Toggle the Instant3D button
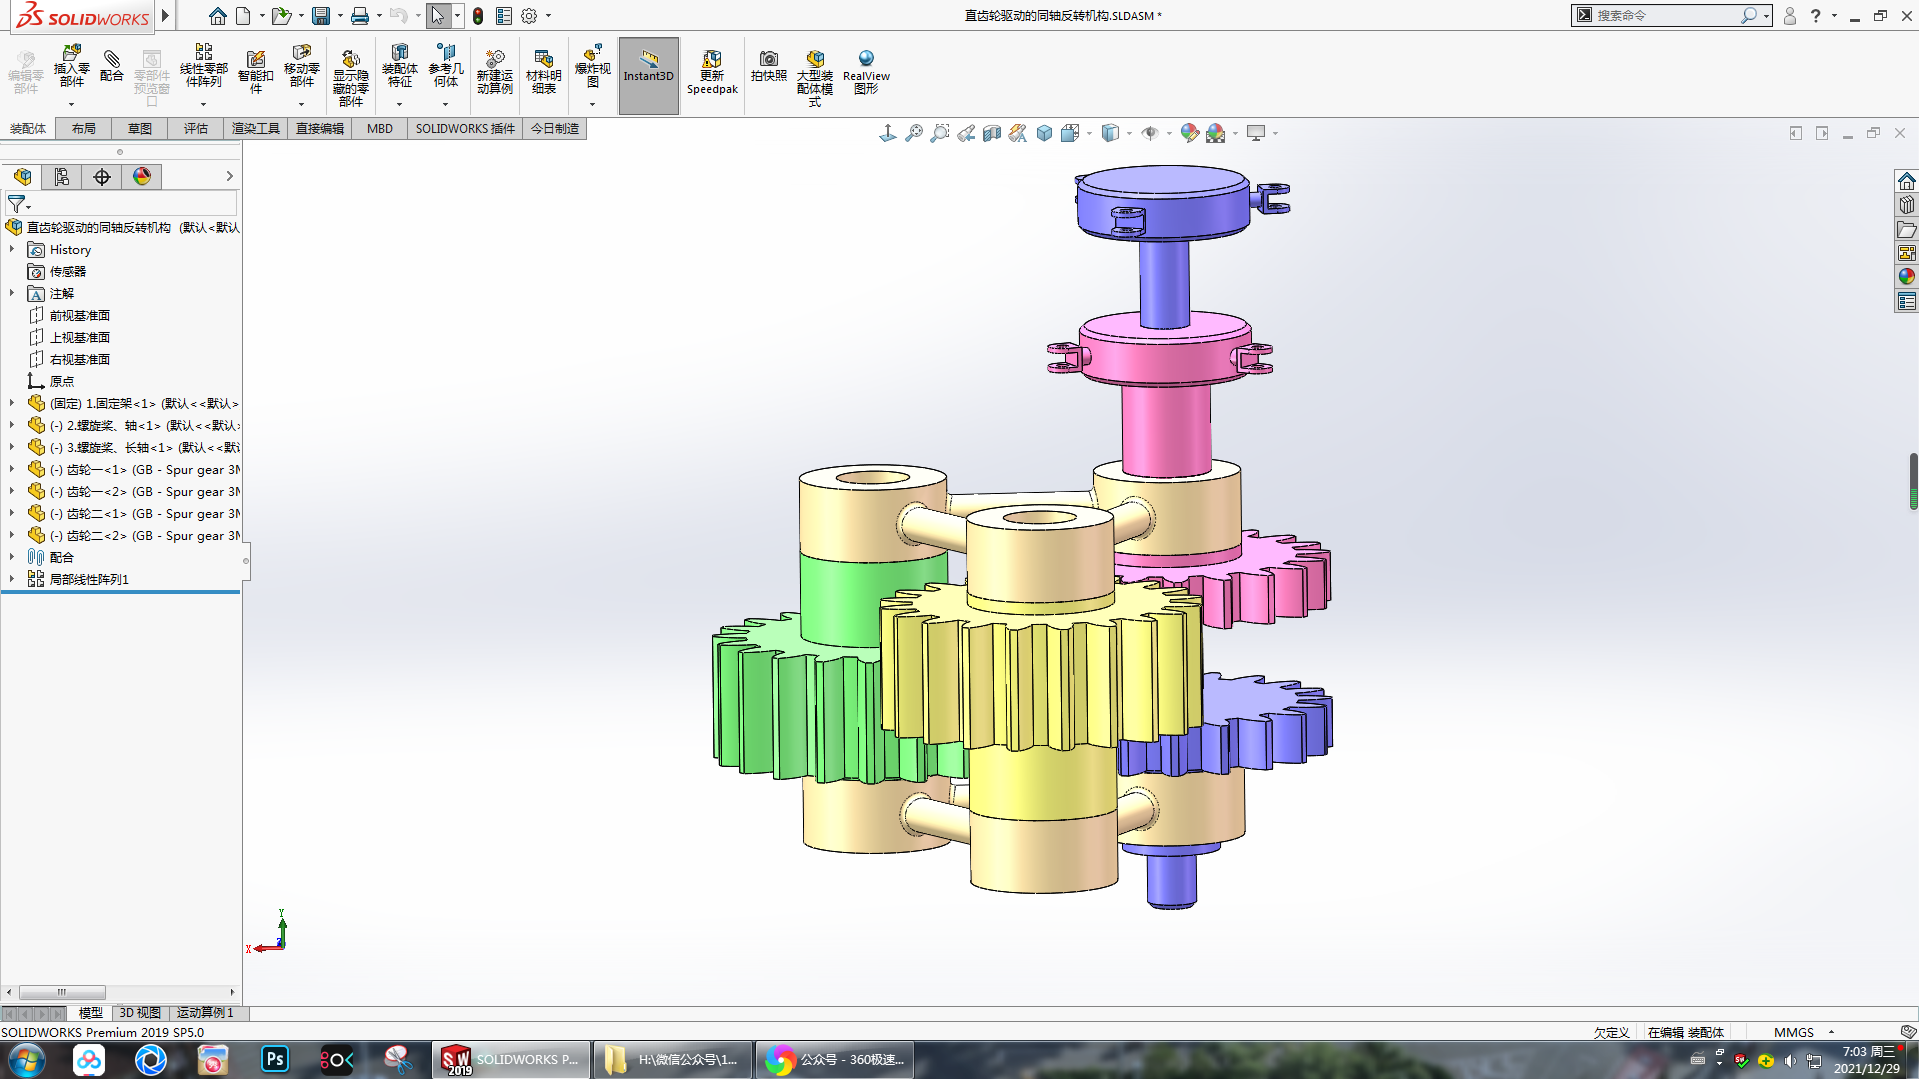Screen dimensions: 1919x1079 coord(649,75)
